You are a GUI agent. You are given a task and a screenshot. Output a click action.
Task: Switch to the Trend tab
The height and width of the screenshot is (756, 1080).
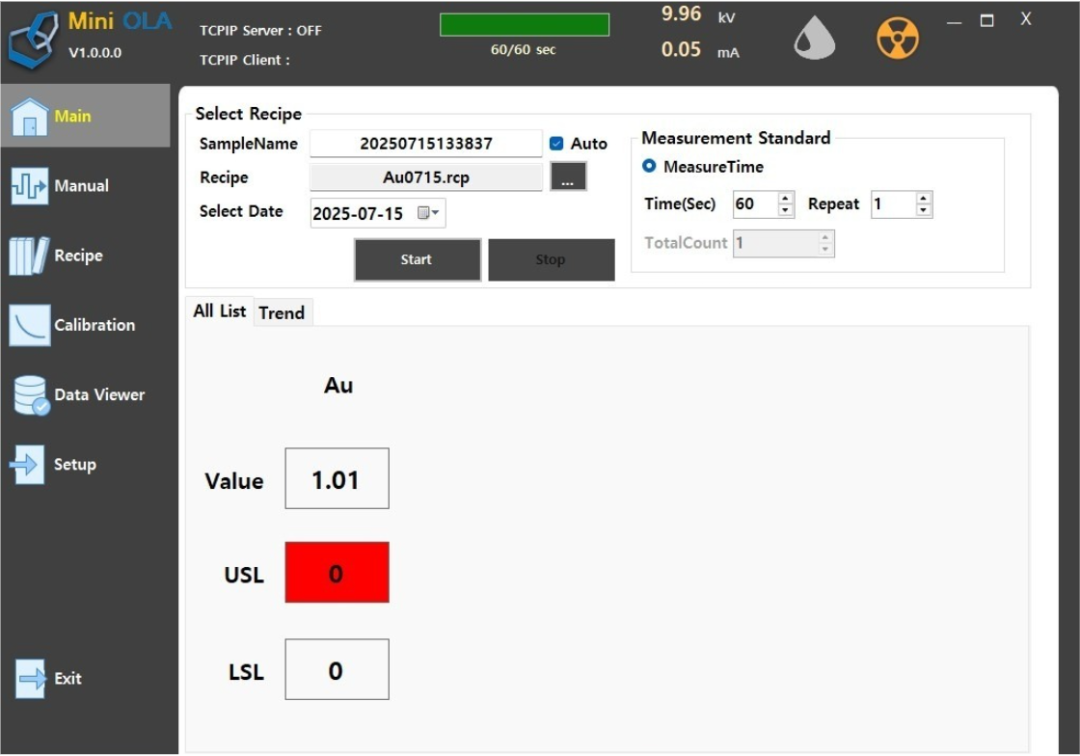coord(282,313)
